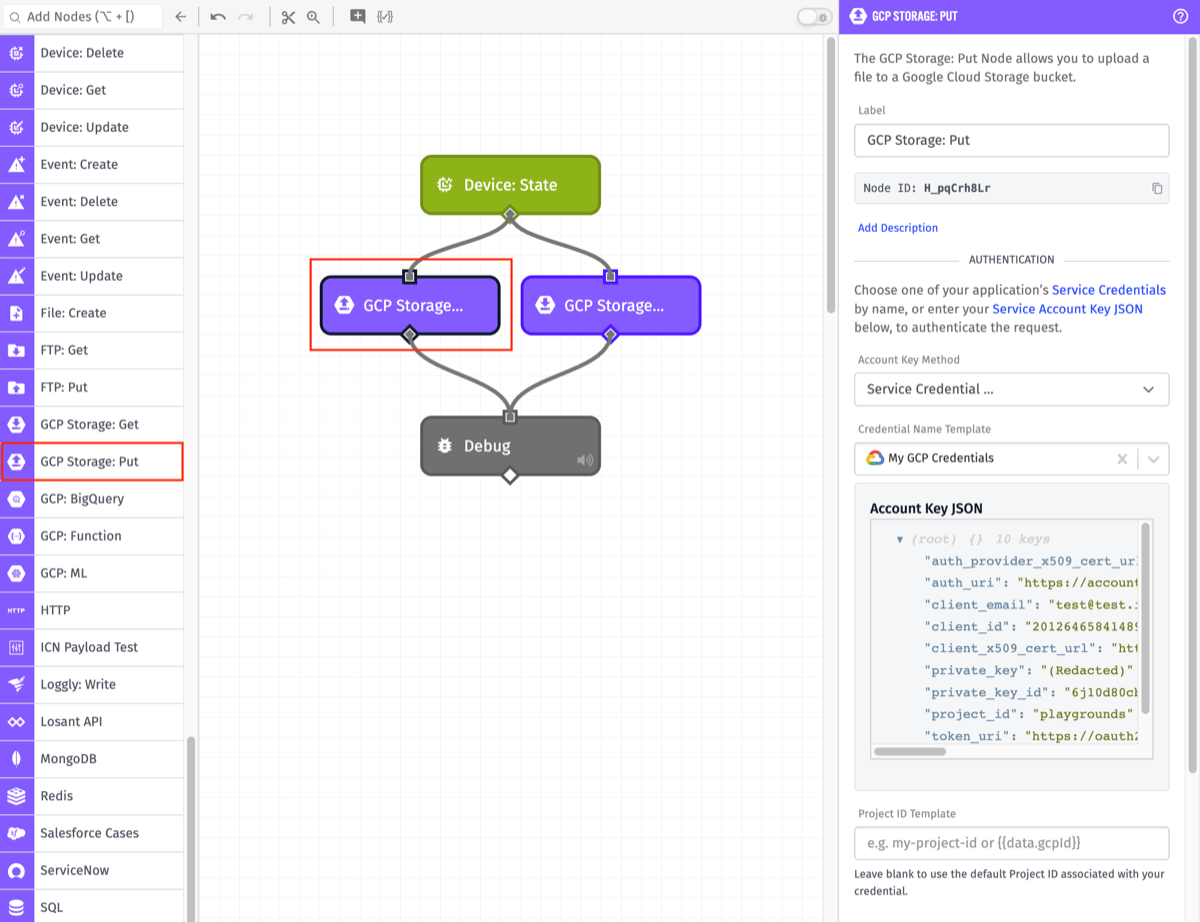Select the Debug node on canvas

[510, 446]
